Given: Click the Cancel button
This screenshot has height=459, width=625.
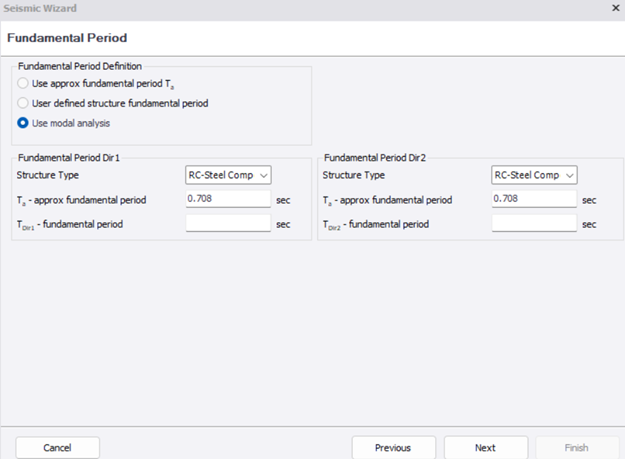Looking at the screenshot, I should (57, 448).
